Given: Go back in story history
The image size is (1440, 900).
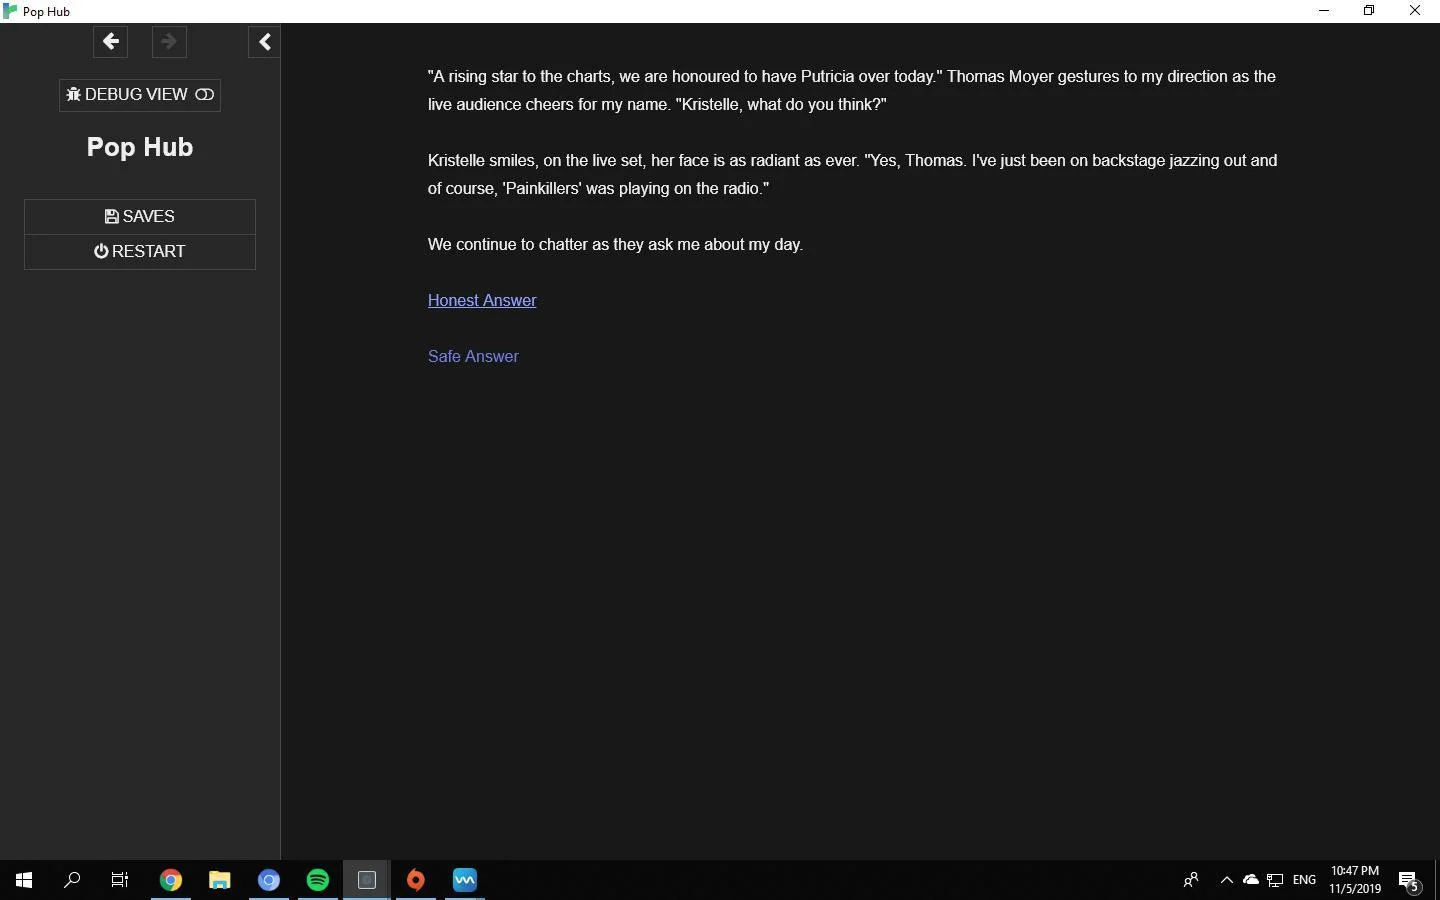Looking at the screenshot, I should pos(110,42).
